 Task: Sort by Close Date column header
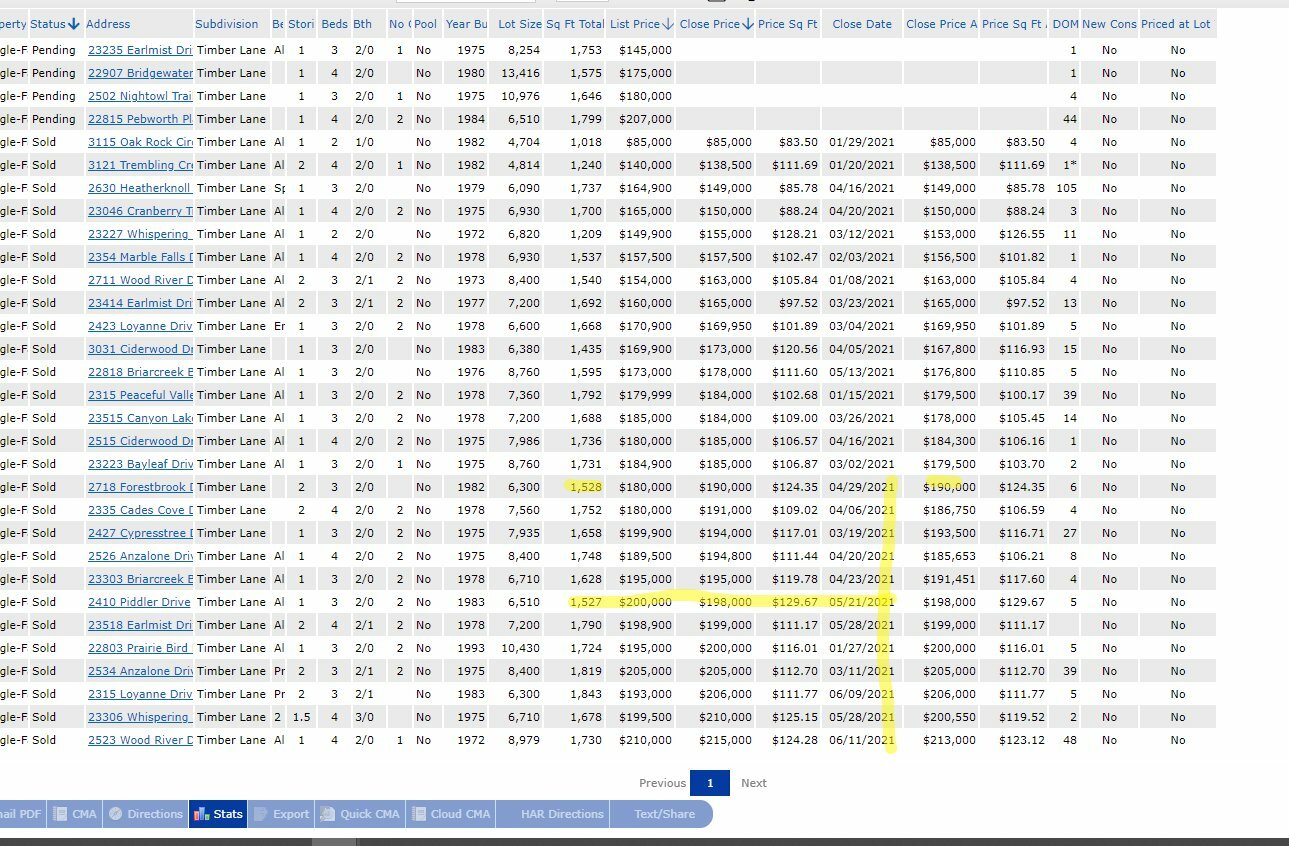861,24
